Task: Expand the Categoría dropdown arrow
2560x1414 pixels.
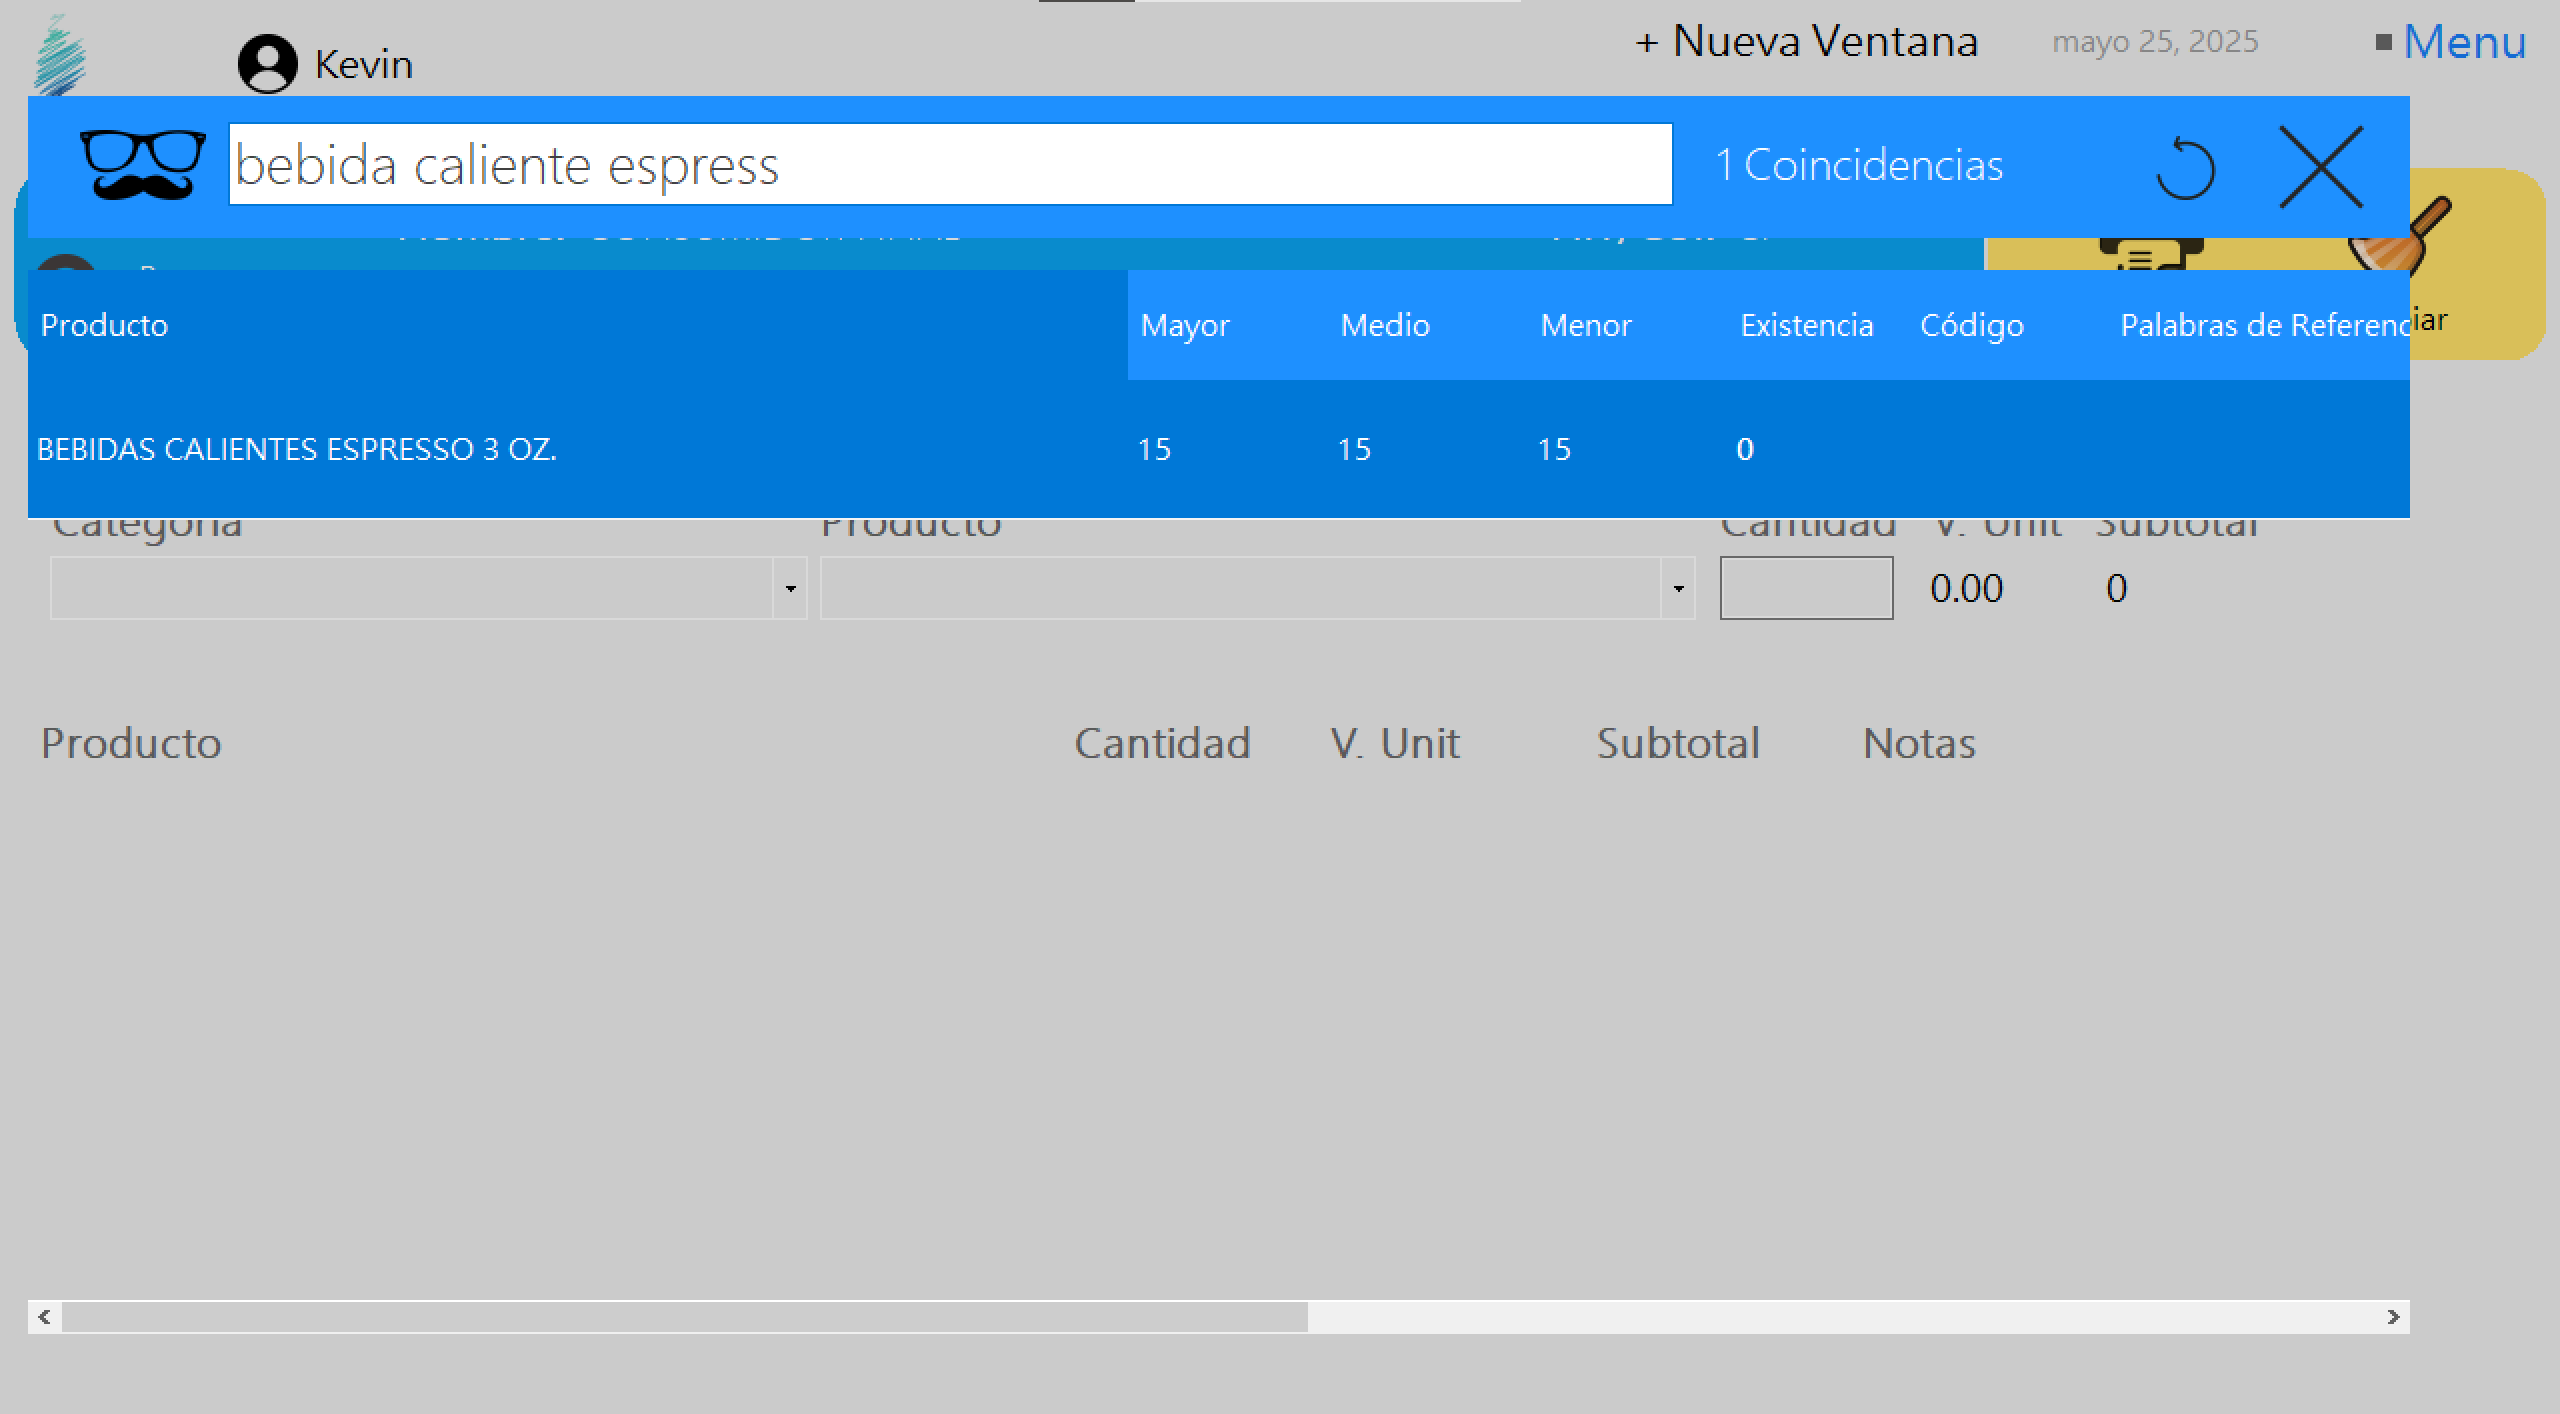Action: click(790, 588)
